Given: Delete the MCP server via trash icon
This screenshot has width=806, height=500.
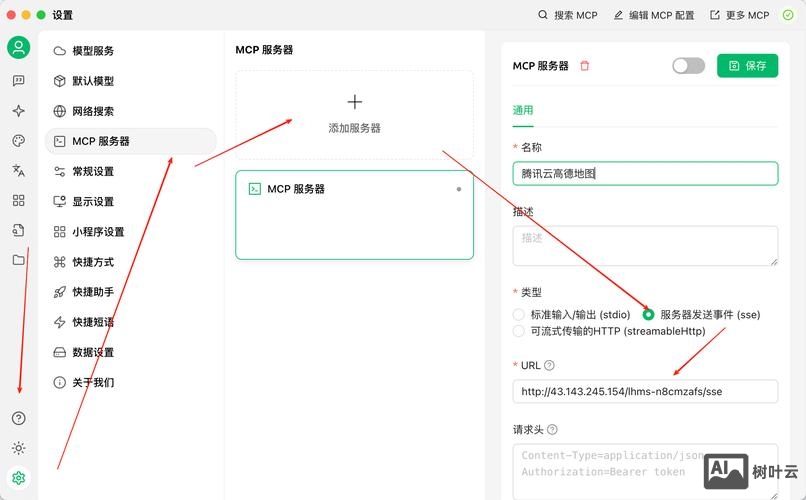Looking at the screenshot, I should point(584,66).
